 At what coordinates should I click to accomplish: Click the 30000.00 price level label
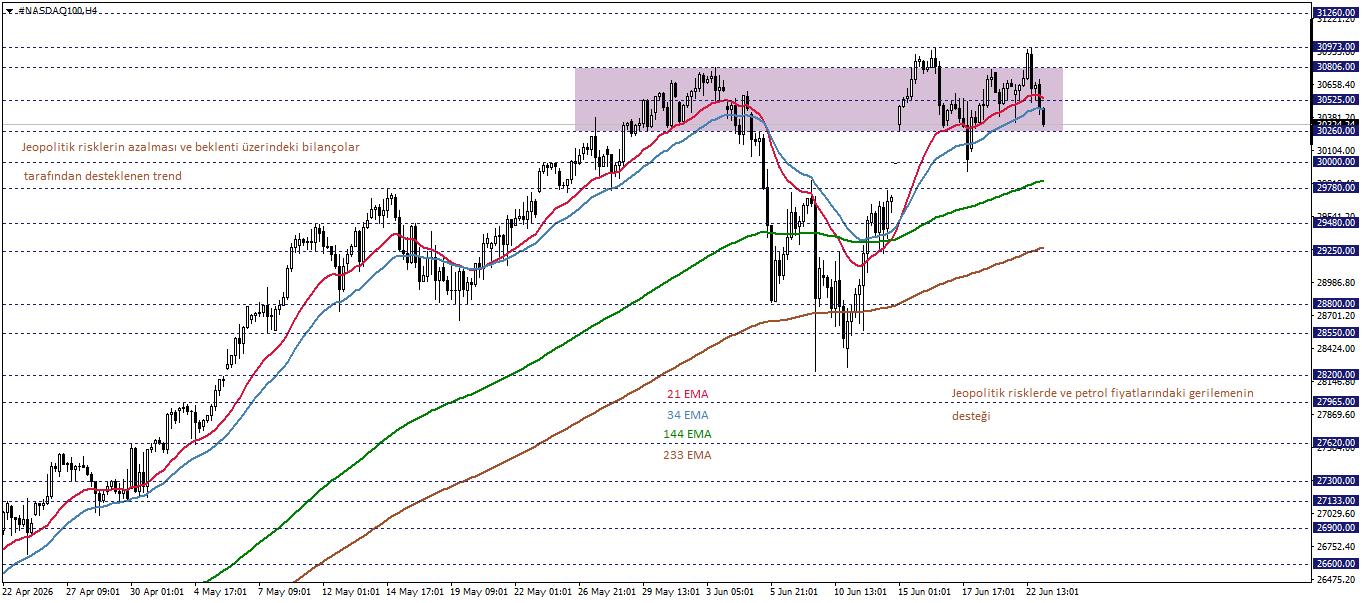click(1336, 162)
